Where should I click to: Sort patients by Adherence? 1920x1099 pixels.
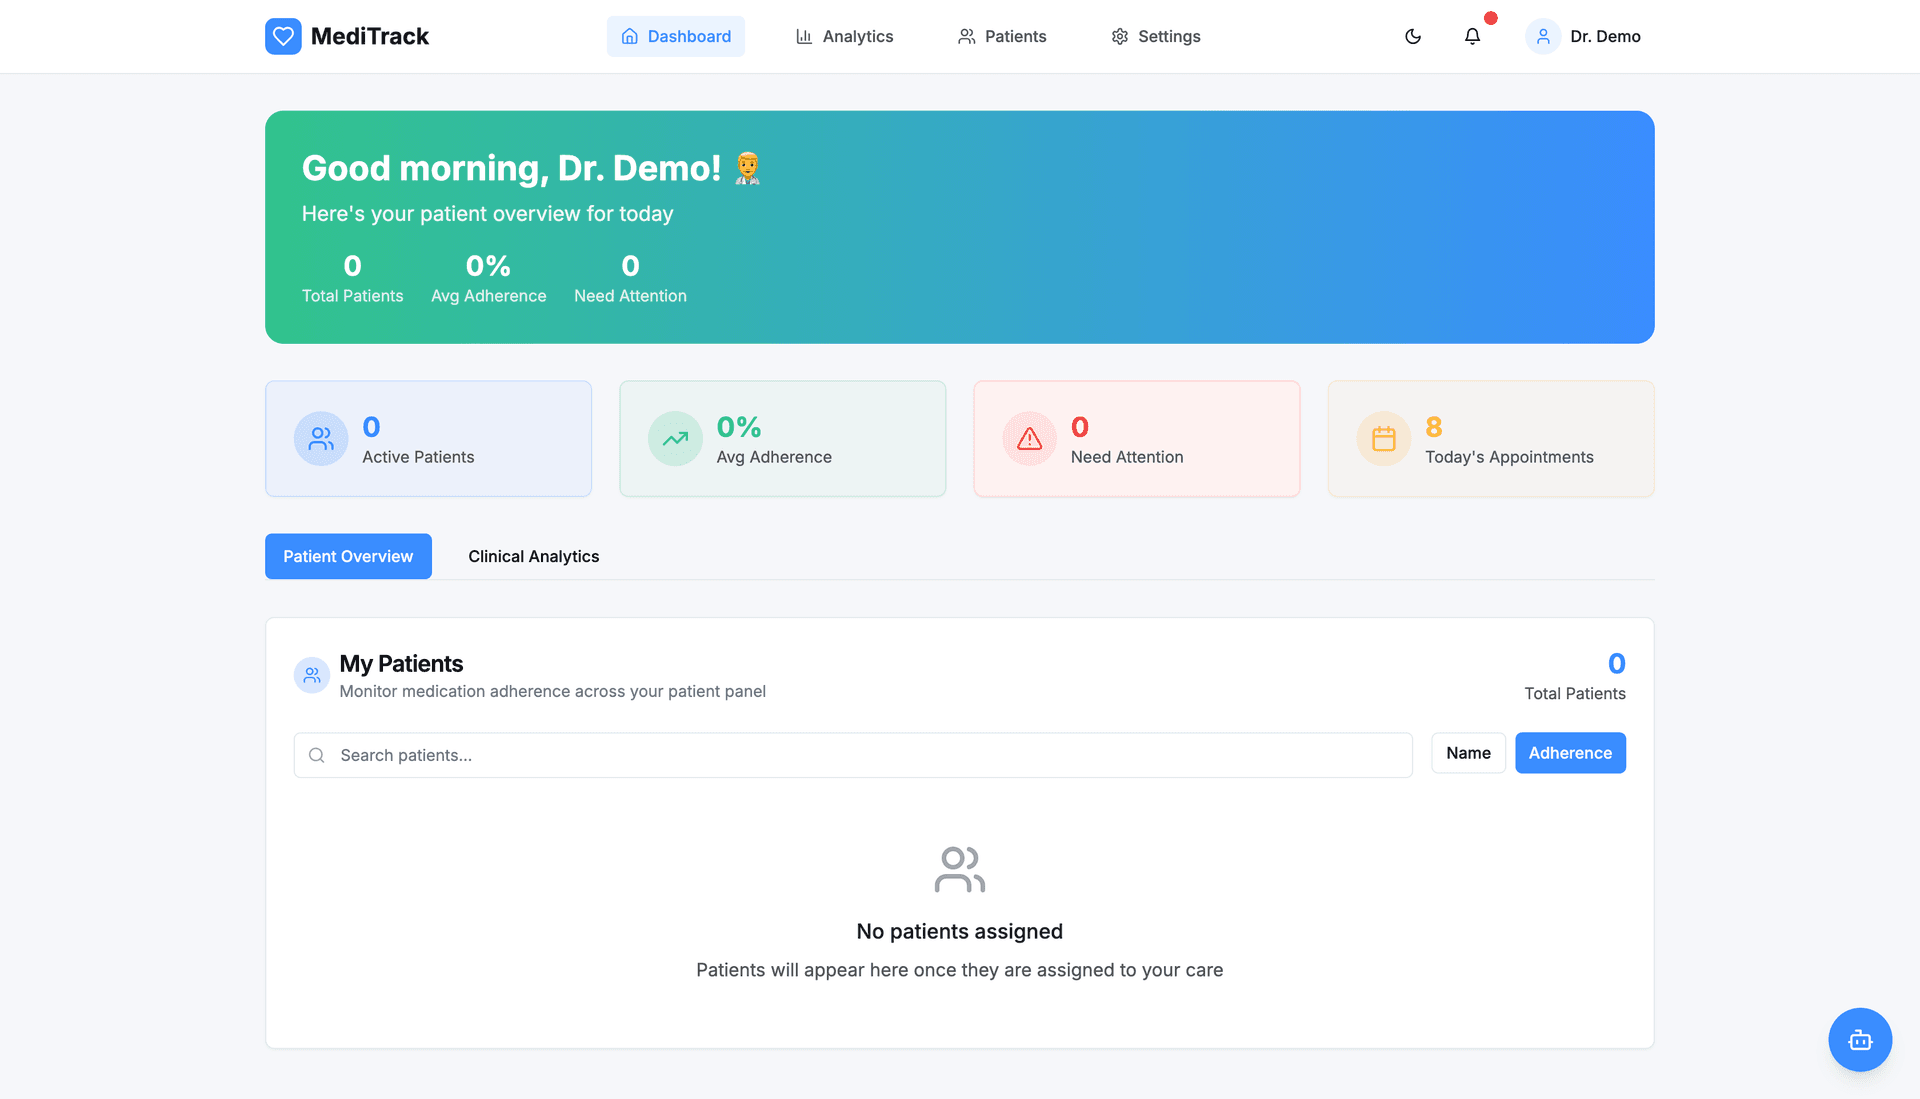tap(1570, 753)
